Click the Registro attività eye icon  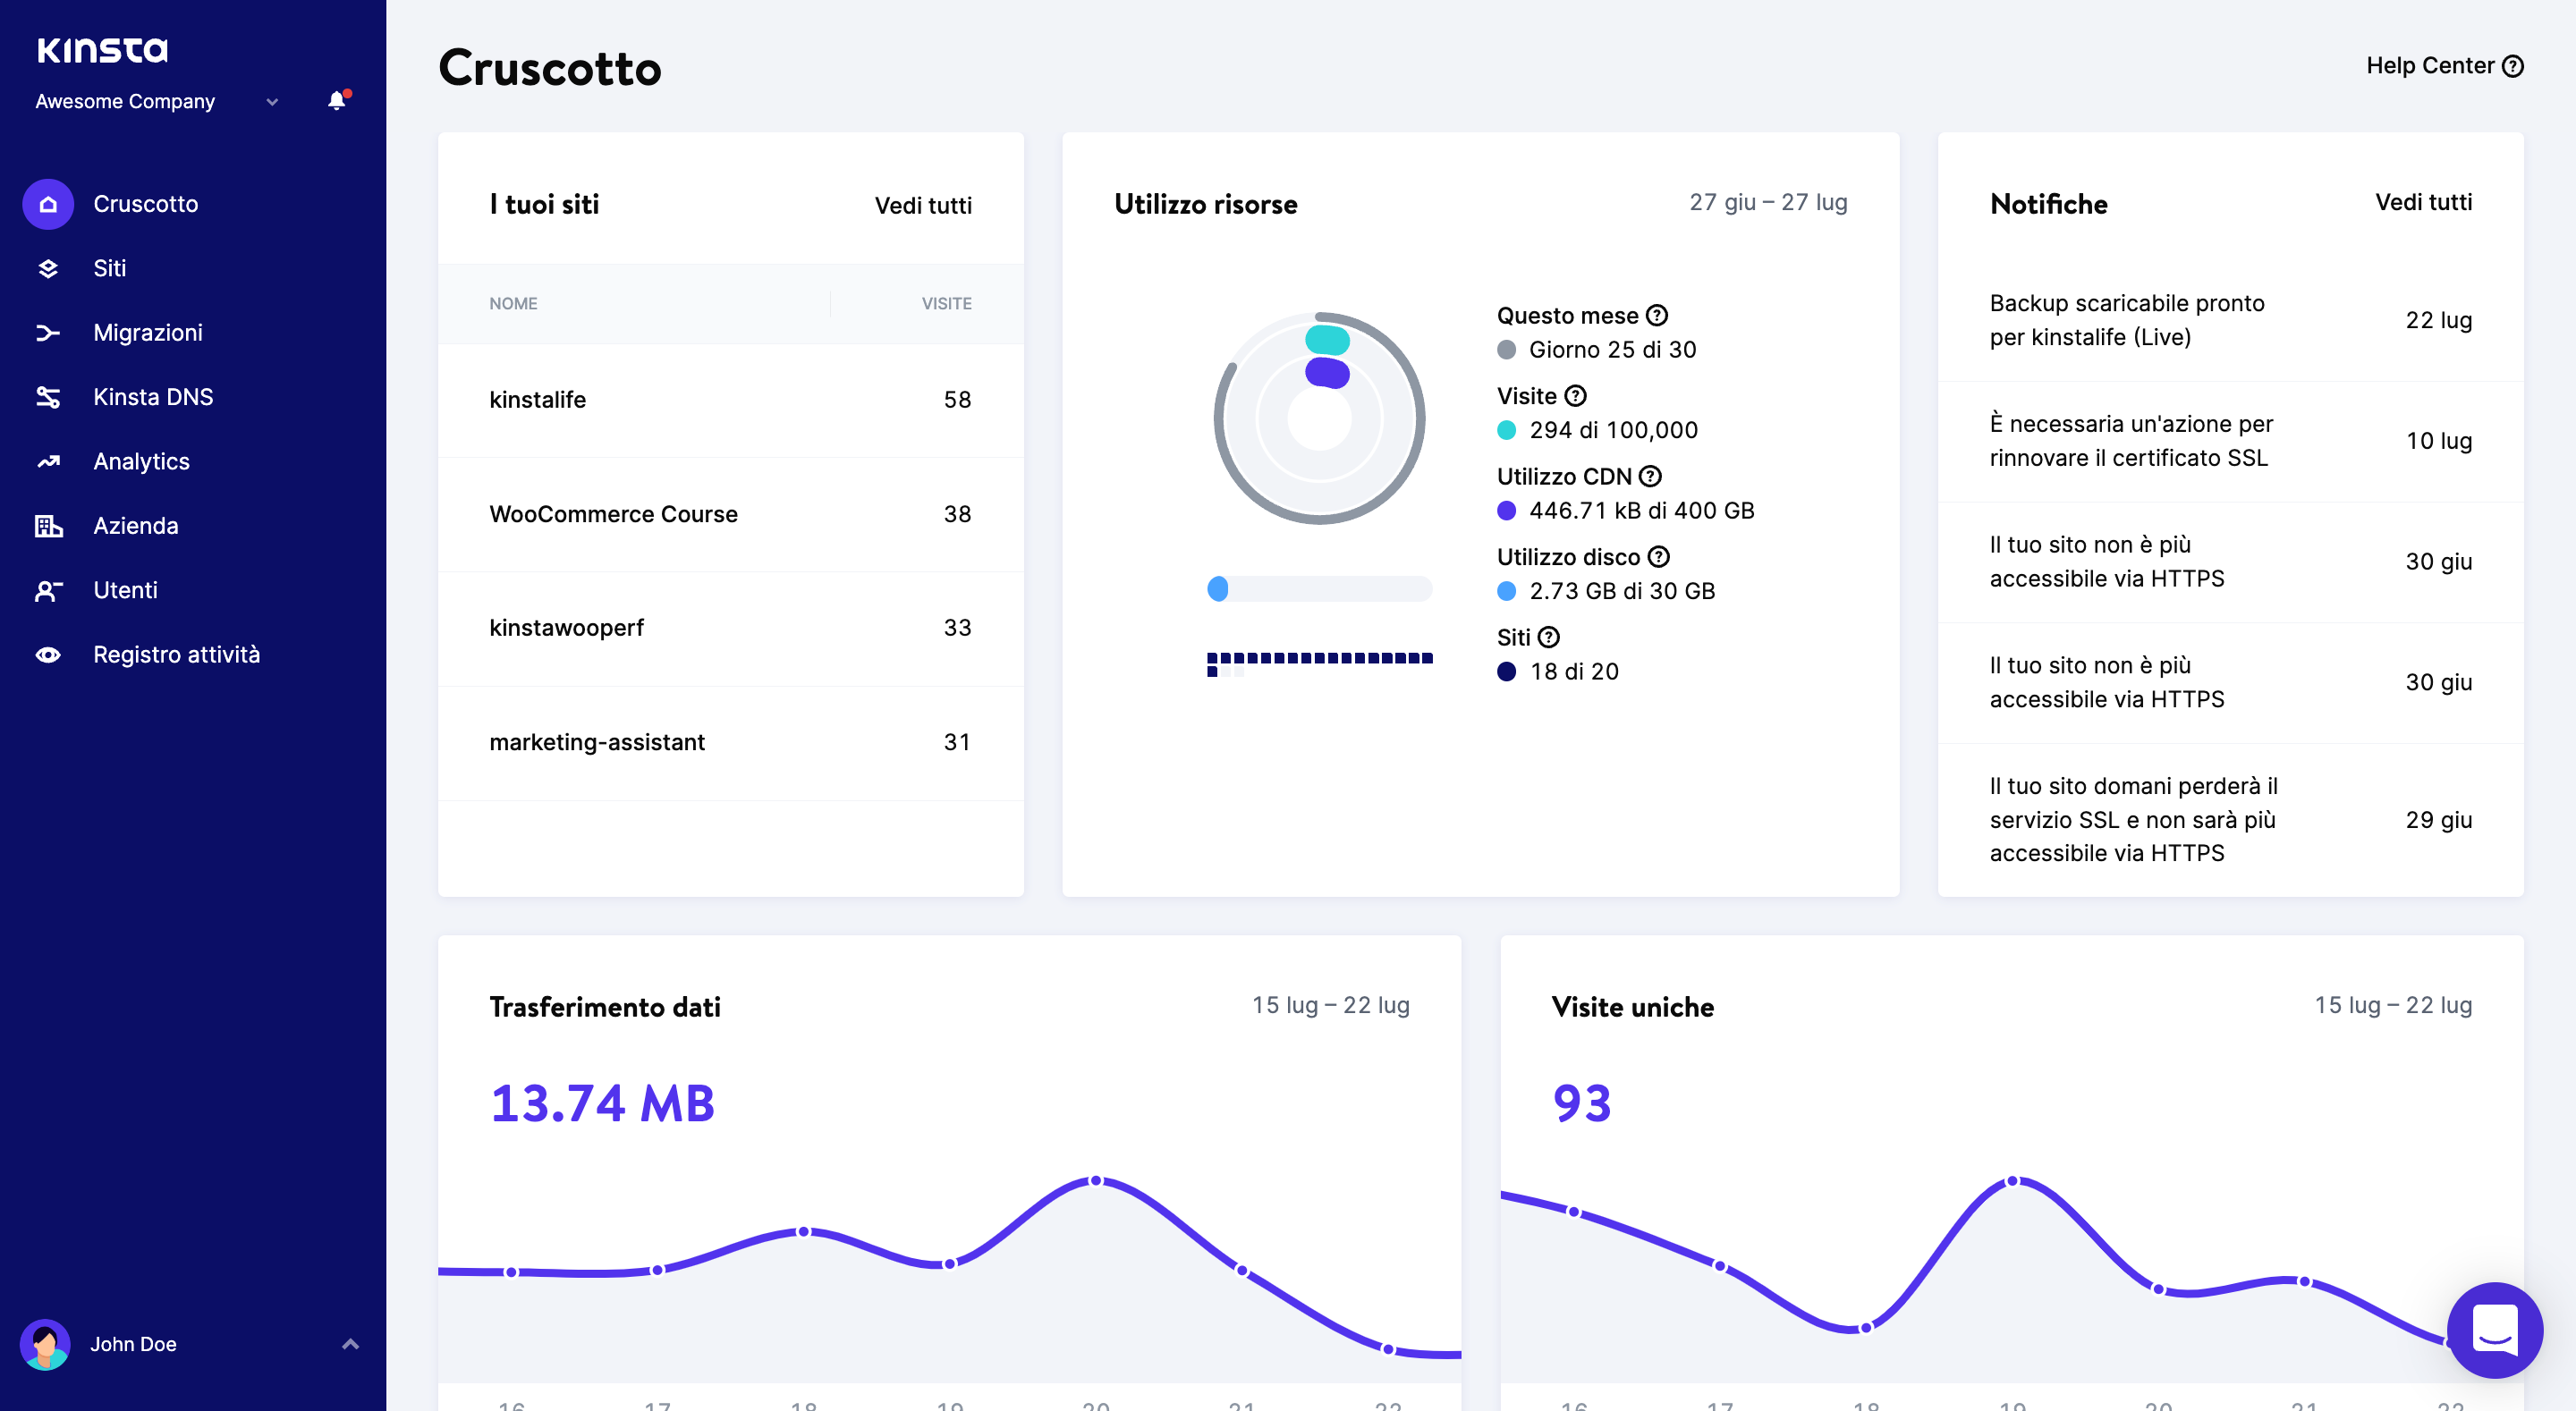(x=47, y=654)
